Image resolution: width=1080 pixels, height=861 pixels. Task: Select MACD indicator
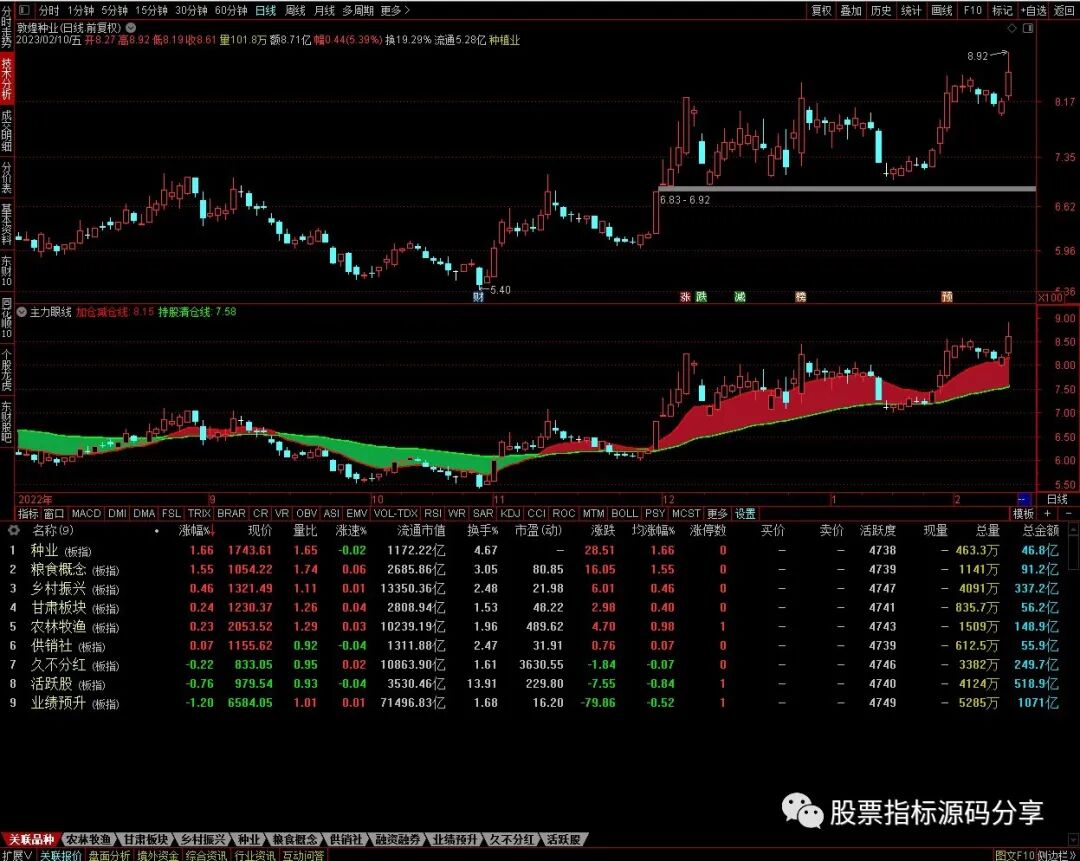86,513
